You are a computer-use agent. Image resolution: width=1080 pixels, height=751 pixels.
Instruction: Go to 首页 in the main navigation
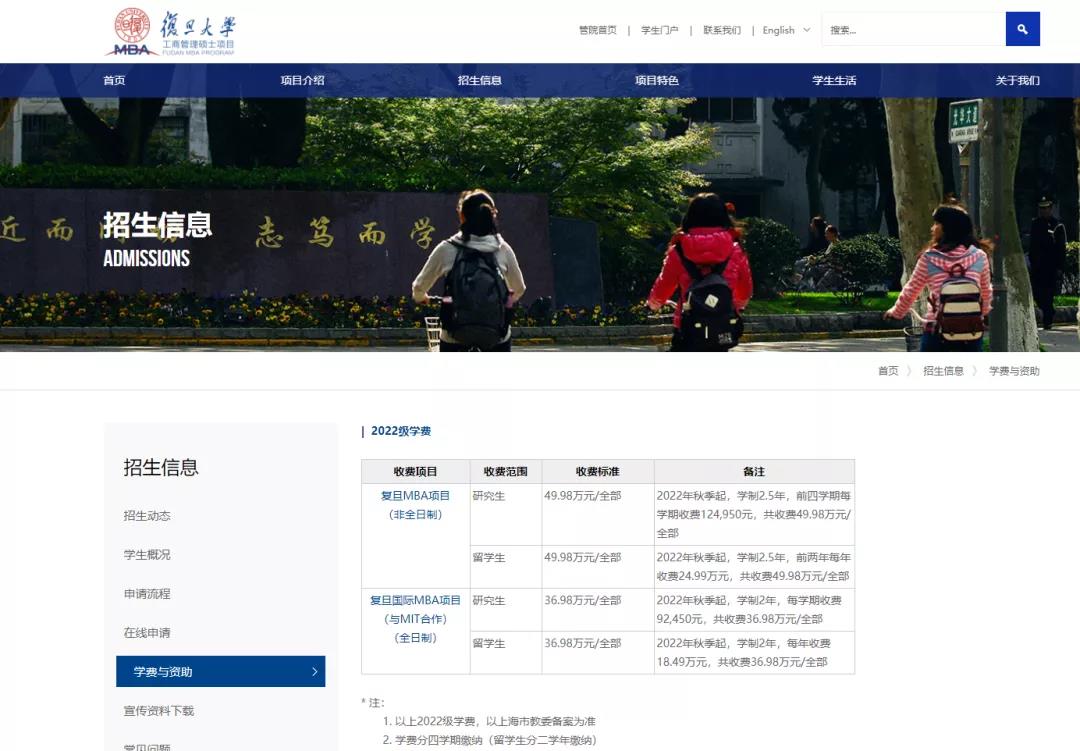coord(114,80)
